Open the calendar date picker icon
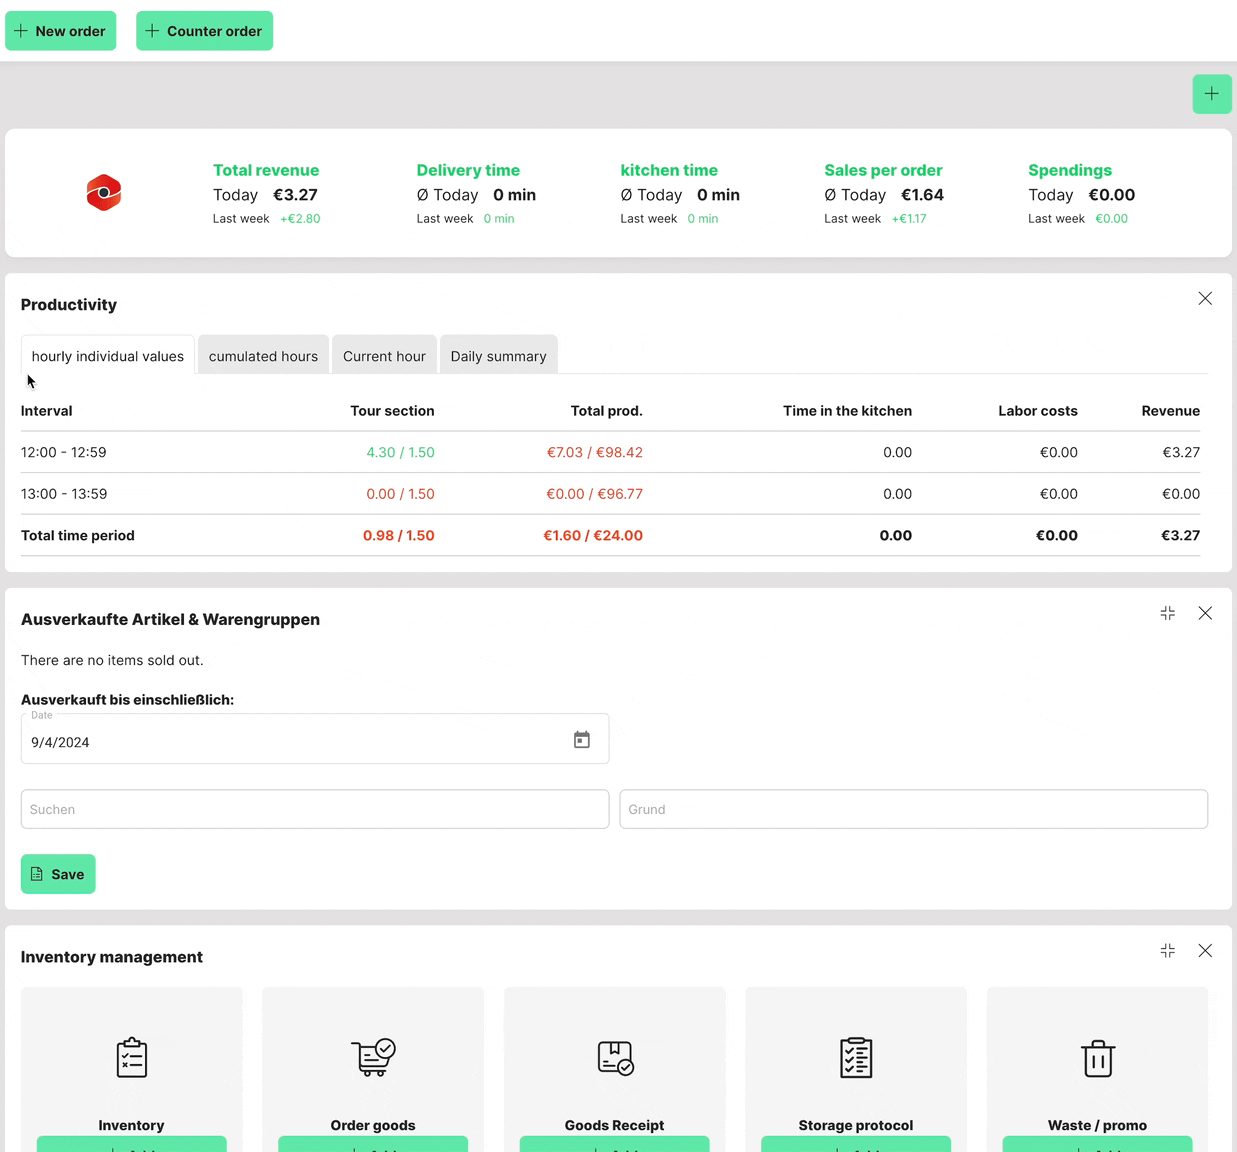Screen dimensions: 1237x1152 click(582, 740)
